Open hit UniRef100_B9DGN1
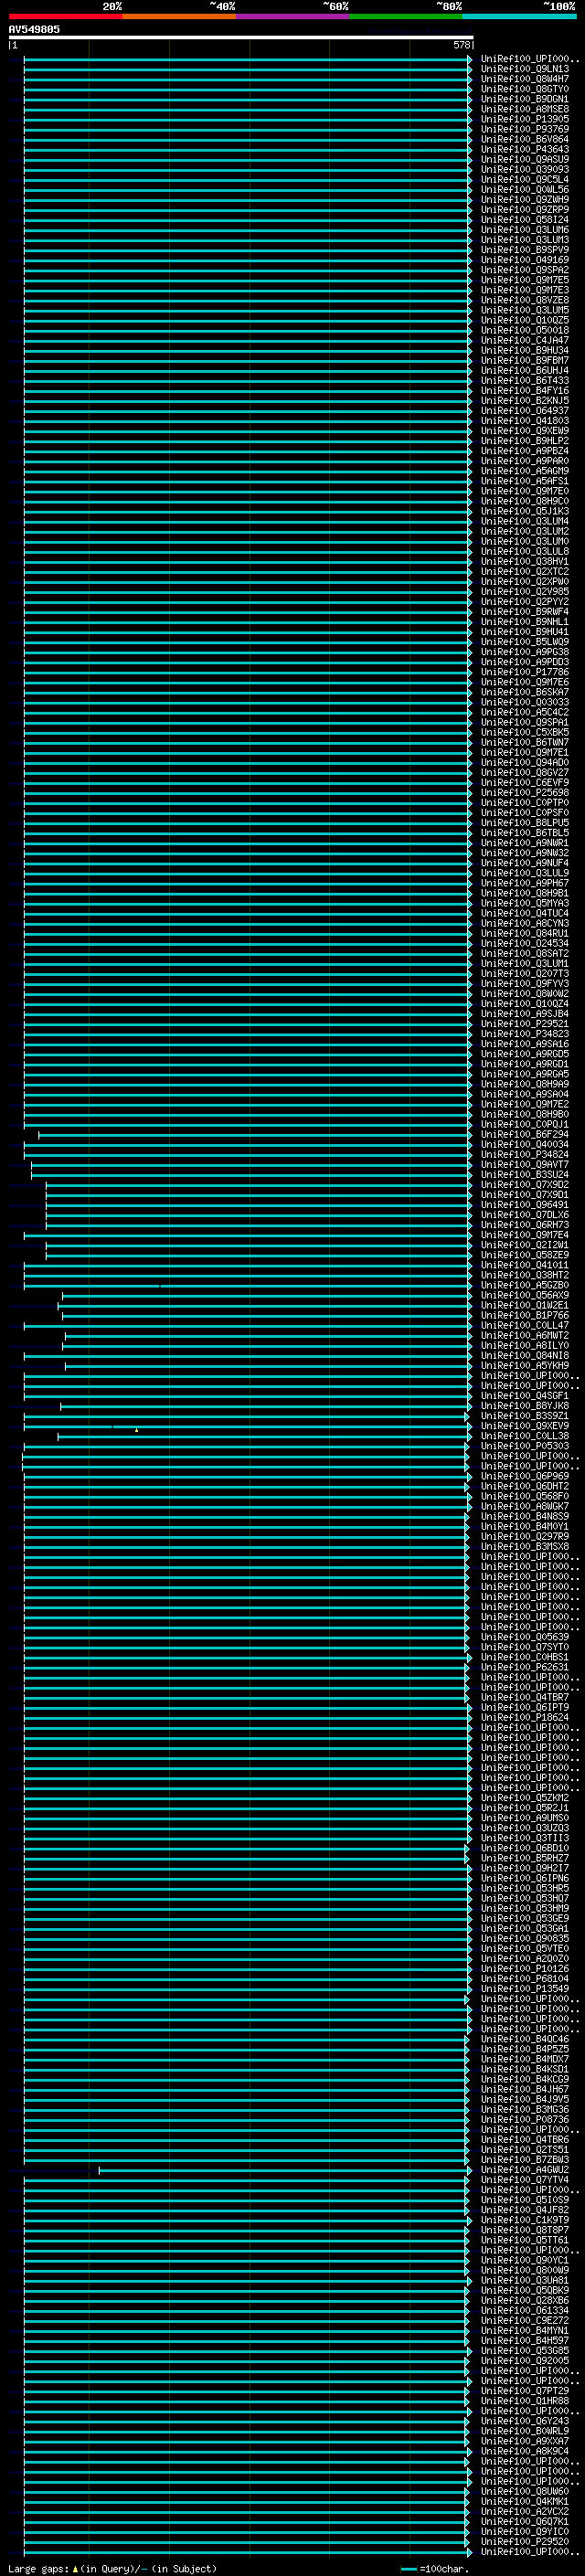This screenshot has height=2576, width=585. pos(525,99)
